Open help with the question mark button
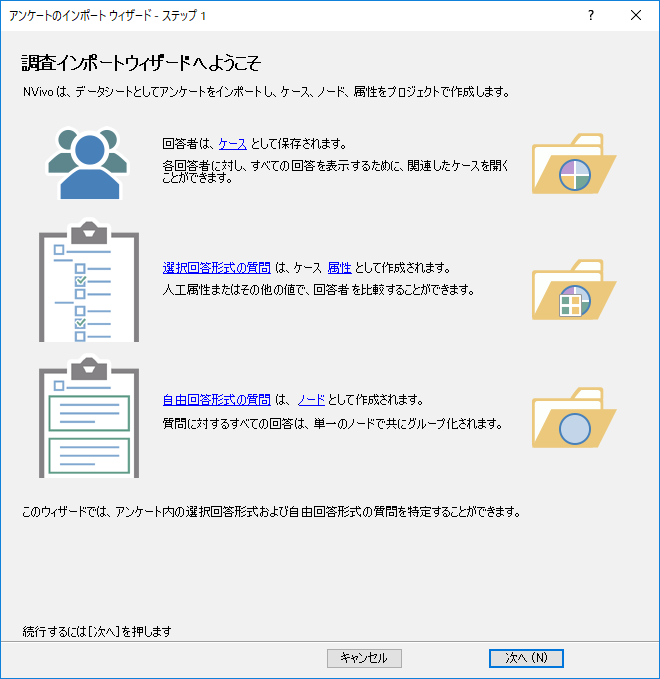 coord(591,15)
